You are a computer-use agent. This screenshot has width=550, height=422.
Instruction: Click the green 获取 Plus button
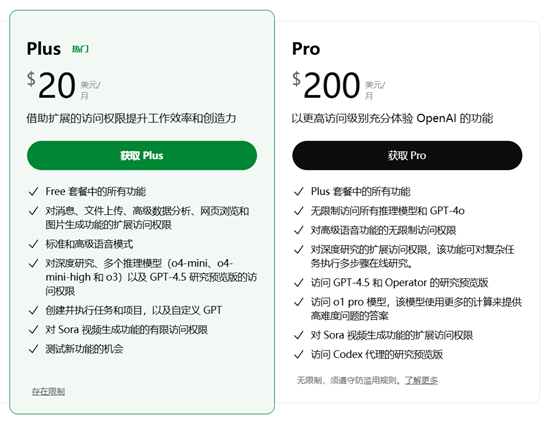tap(142, 155)
